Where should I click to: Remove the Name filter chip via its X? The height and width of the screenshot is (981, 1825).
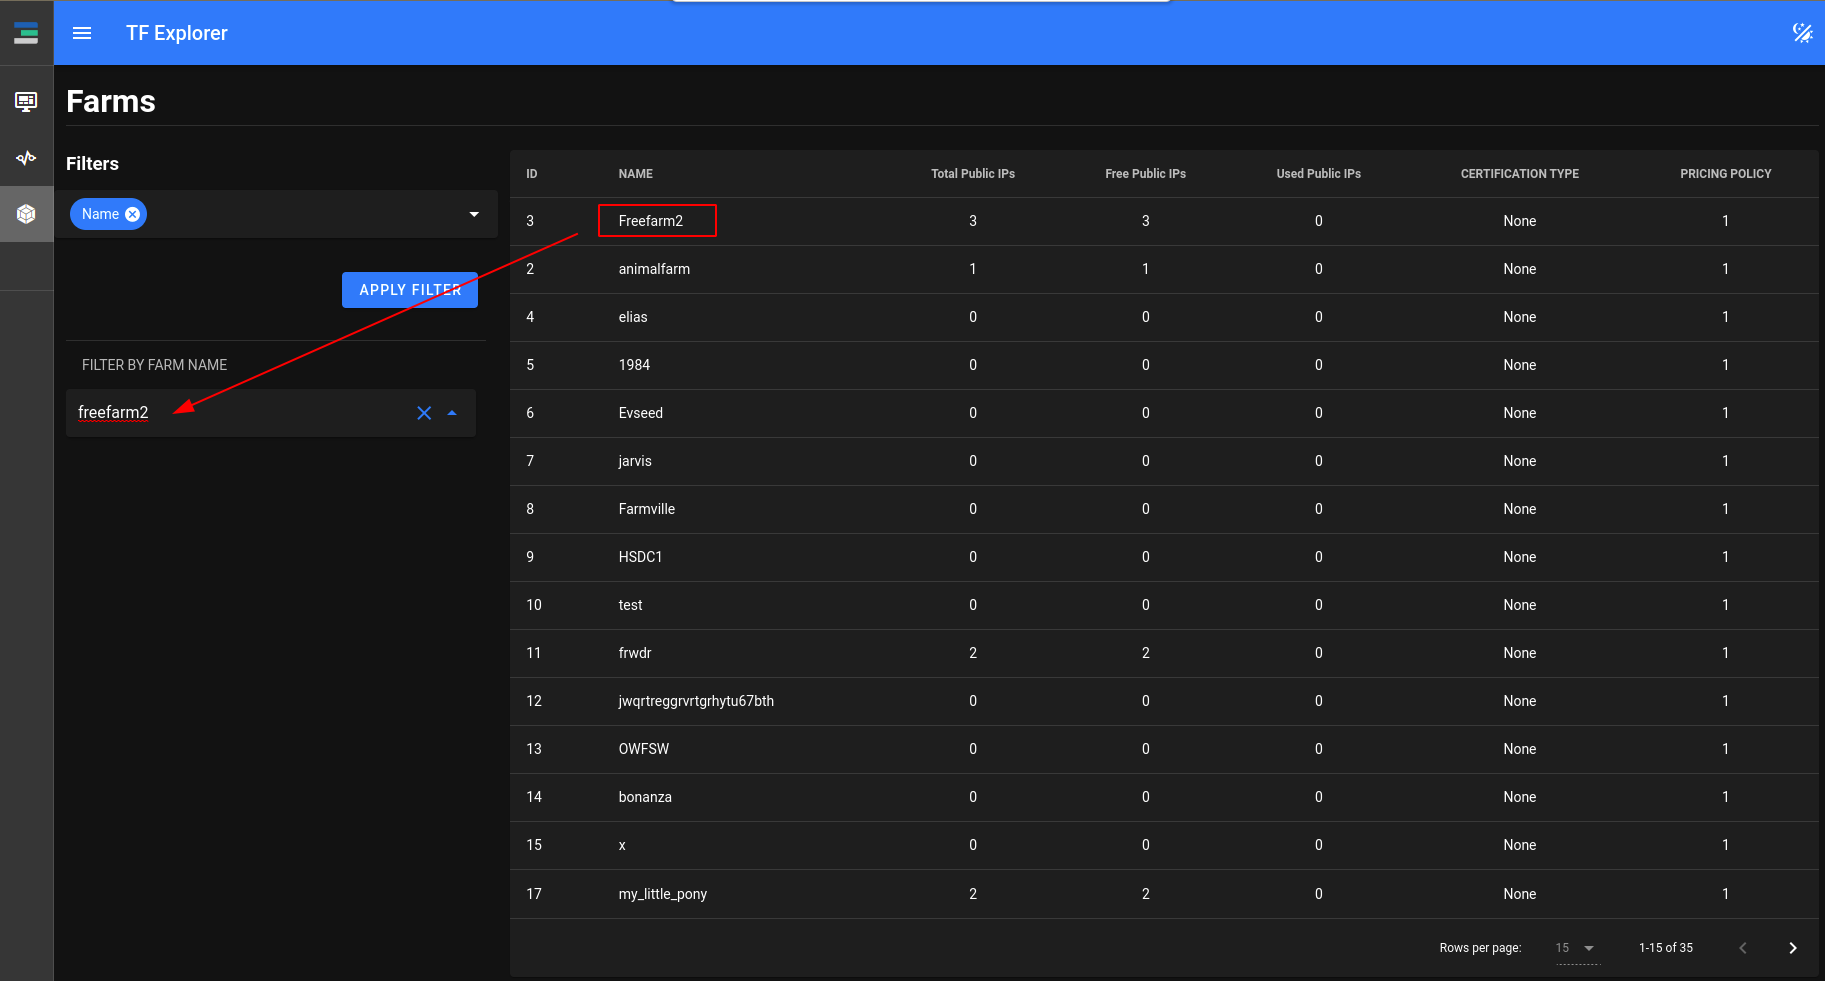pos(133,213)
